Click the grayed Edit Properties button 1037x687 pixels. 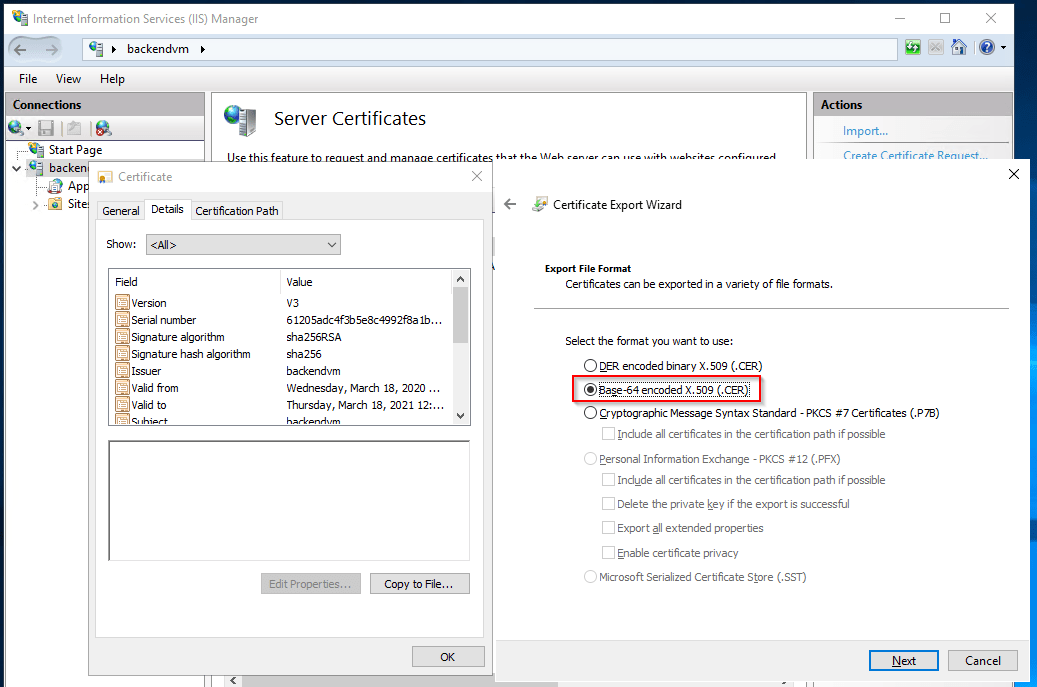coord(310,584)
